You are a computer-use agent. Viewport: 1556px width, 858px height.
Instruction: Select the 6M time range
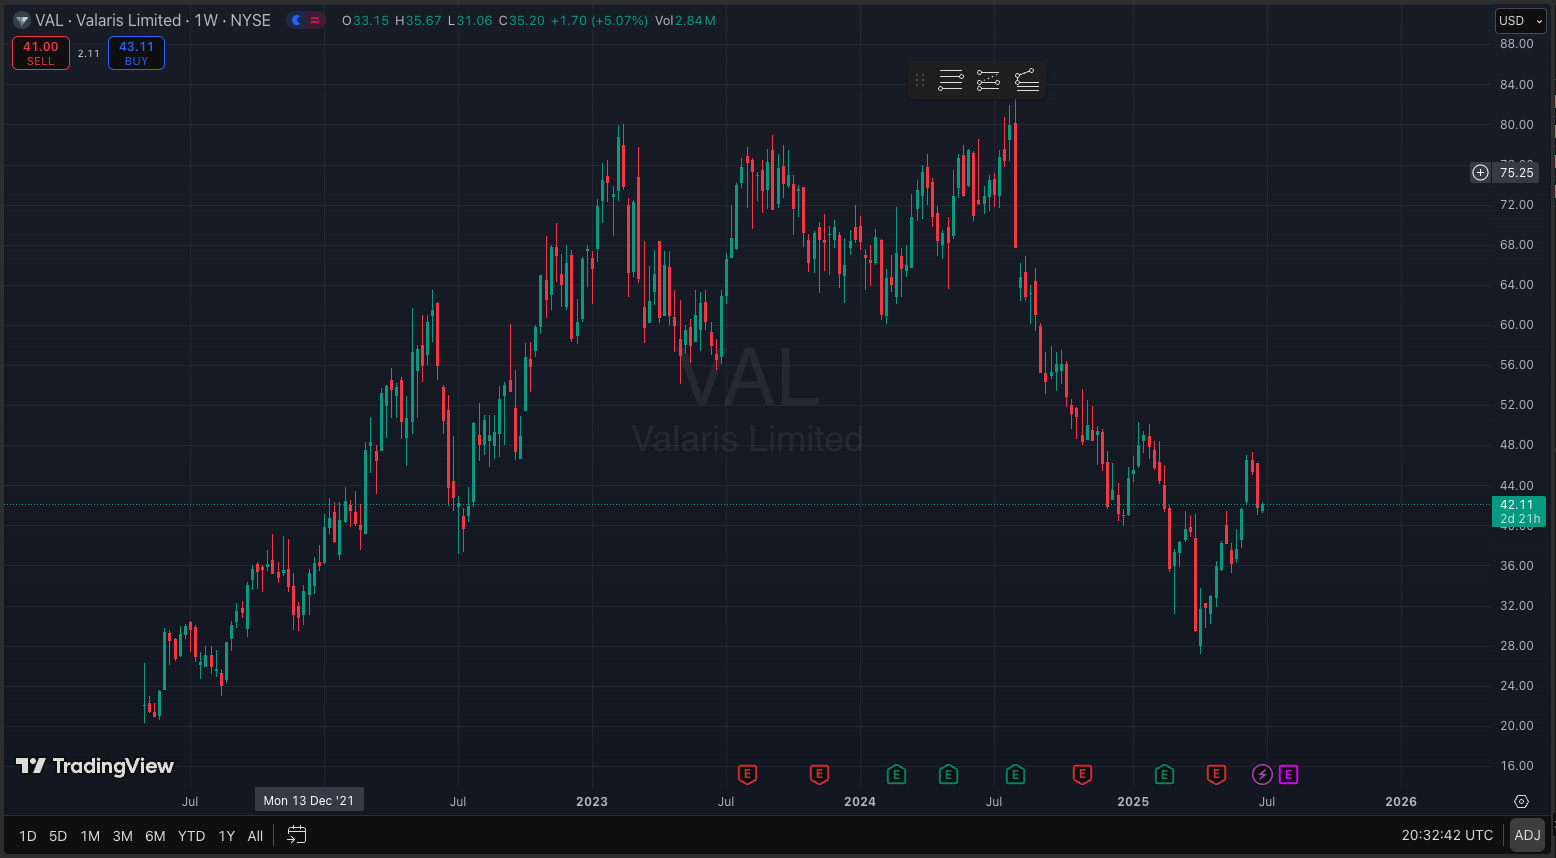(x=155, y=836)
